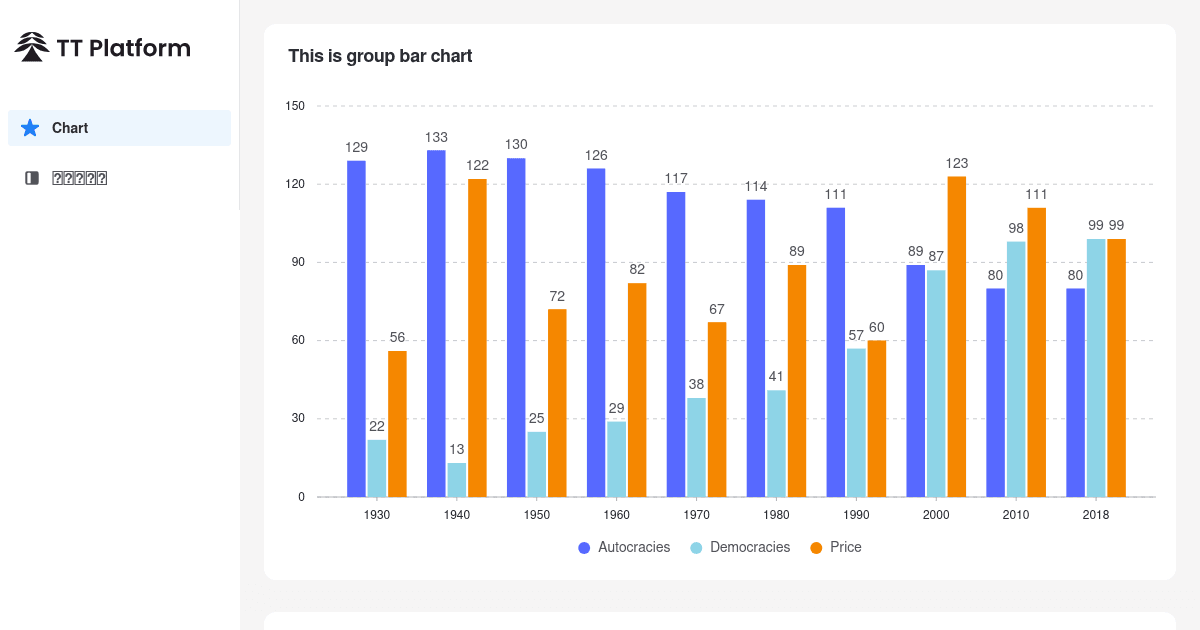Select the short Democracies bar labeled 13
This screenshot has width=1200, height=630.
455,480
